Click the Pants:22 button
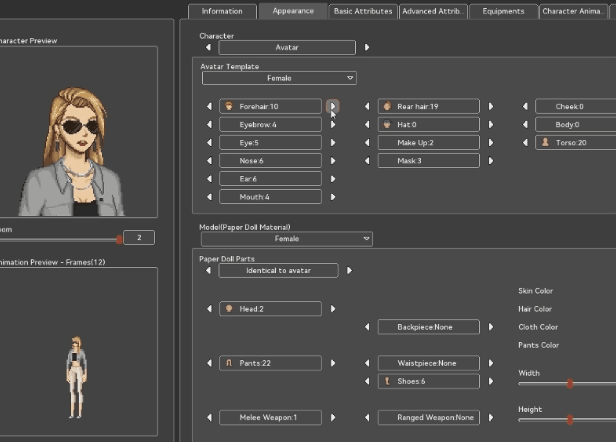 click(270, 363)
